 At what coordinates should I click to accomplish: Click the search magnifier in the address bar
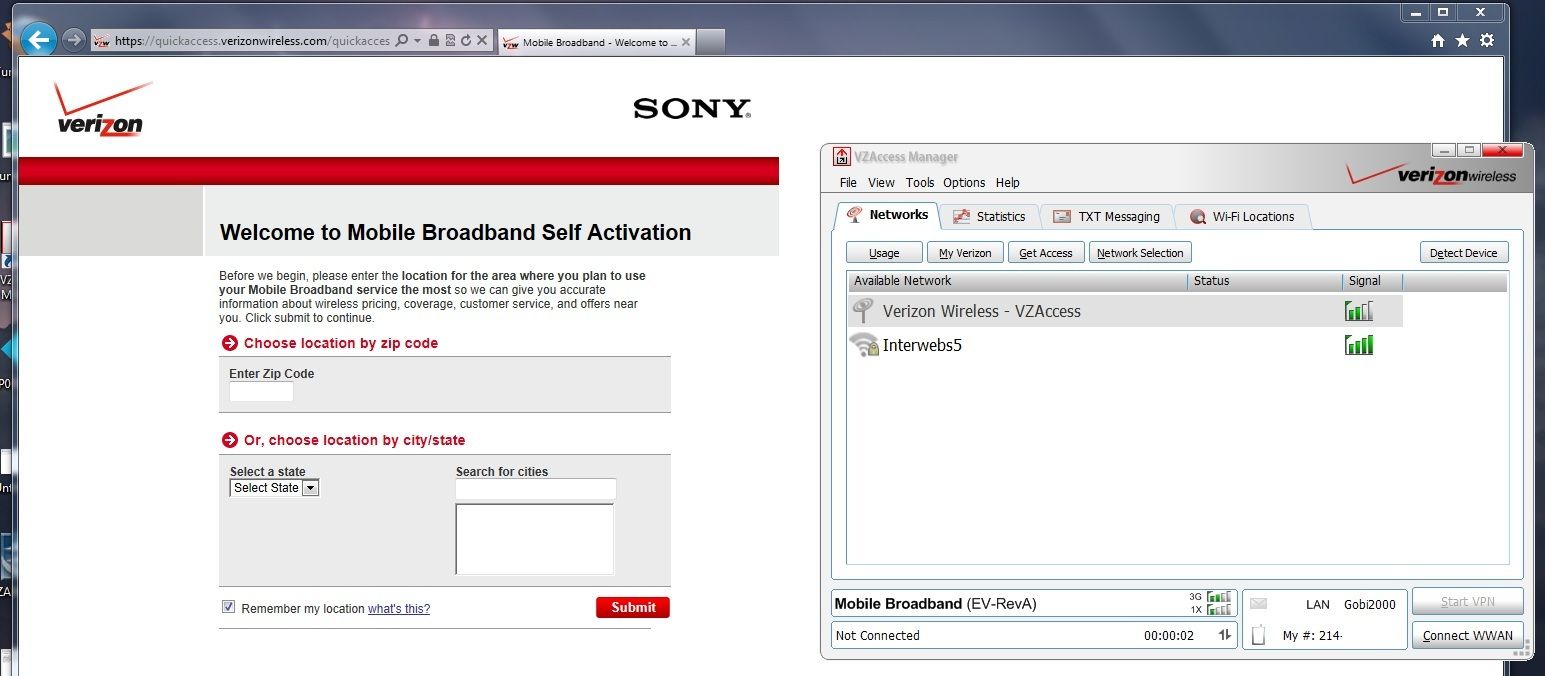402,41
